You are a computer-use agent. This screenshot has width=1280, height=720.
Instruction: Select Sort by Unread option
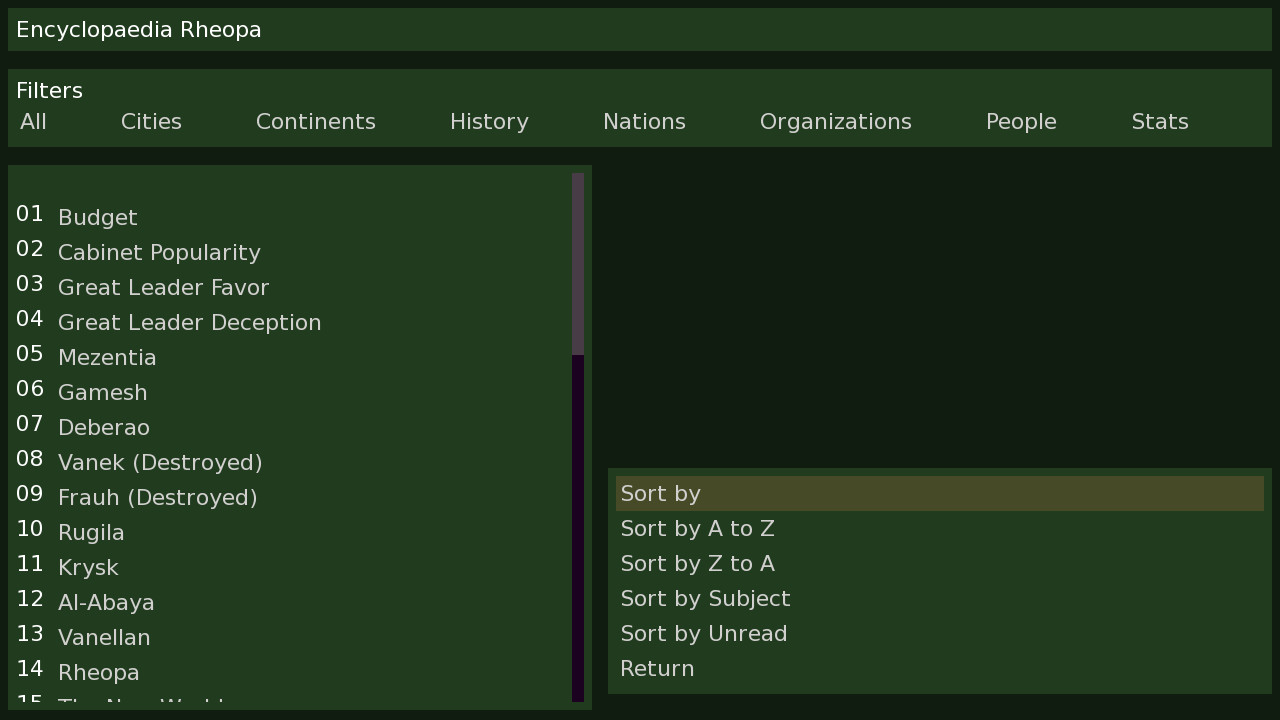coord(703,633)
